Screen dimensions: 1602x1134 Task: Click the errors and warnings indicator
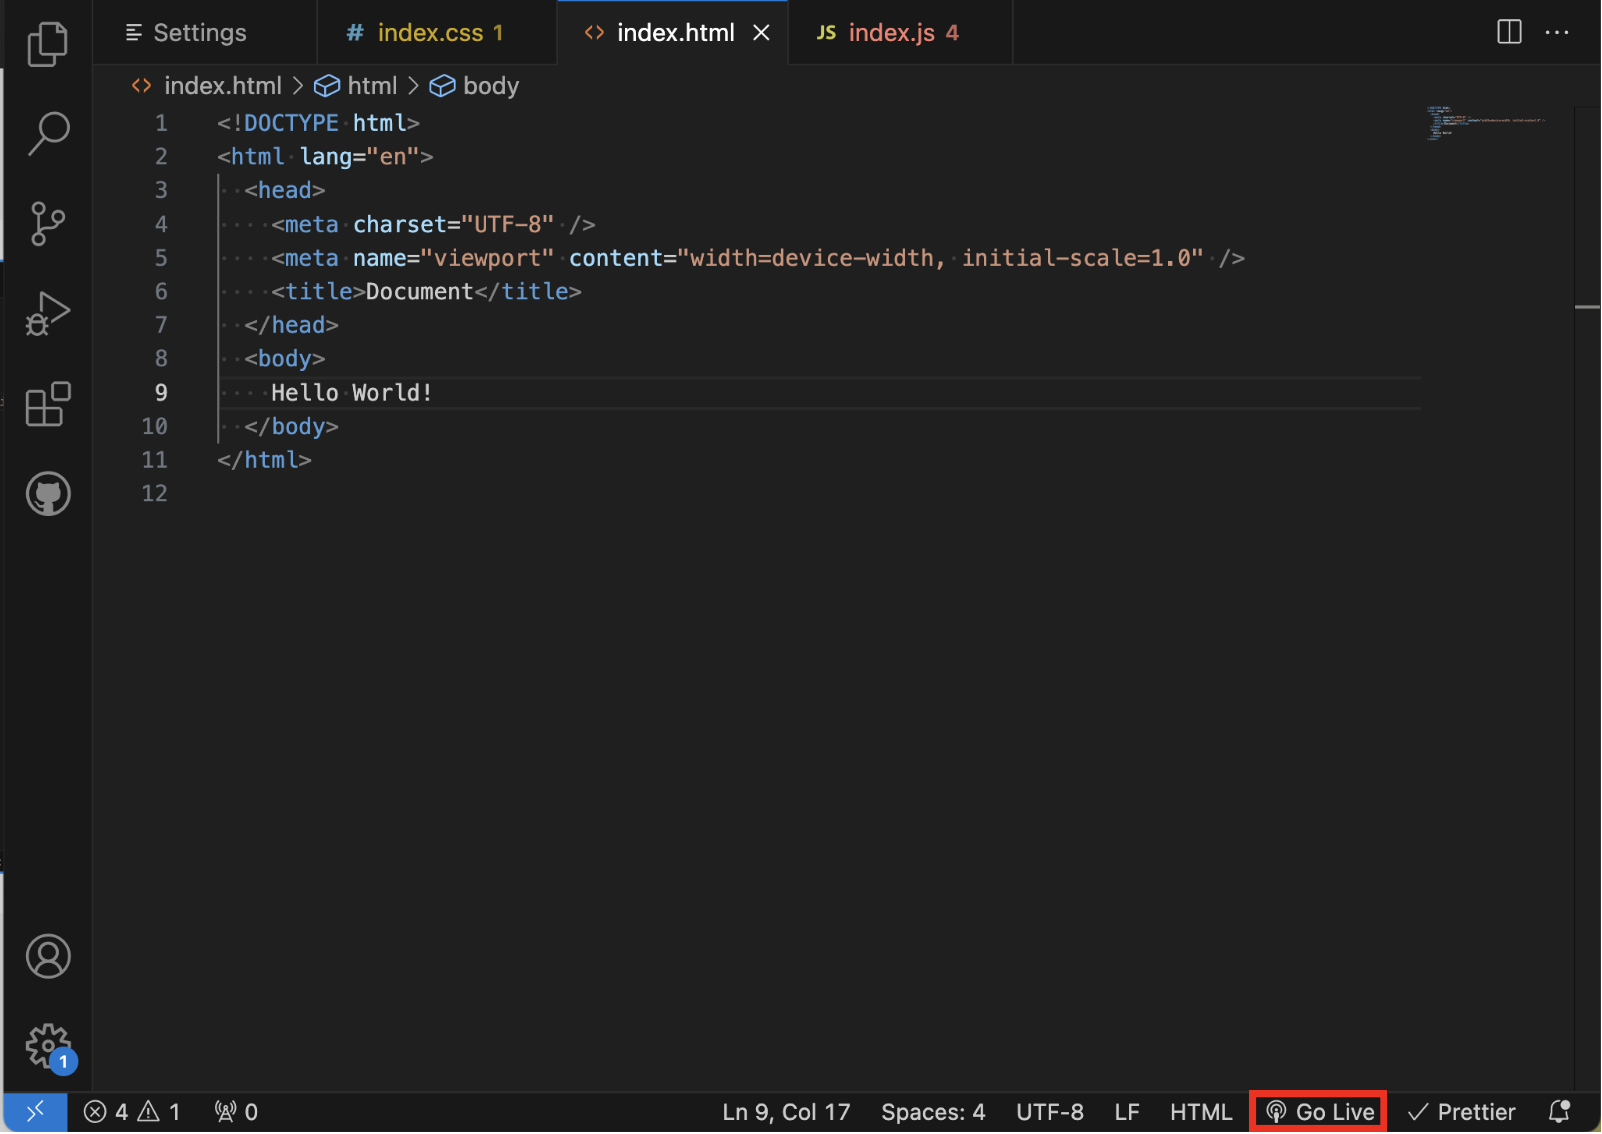pos(132,1112)
